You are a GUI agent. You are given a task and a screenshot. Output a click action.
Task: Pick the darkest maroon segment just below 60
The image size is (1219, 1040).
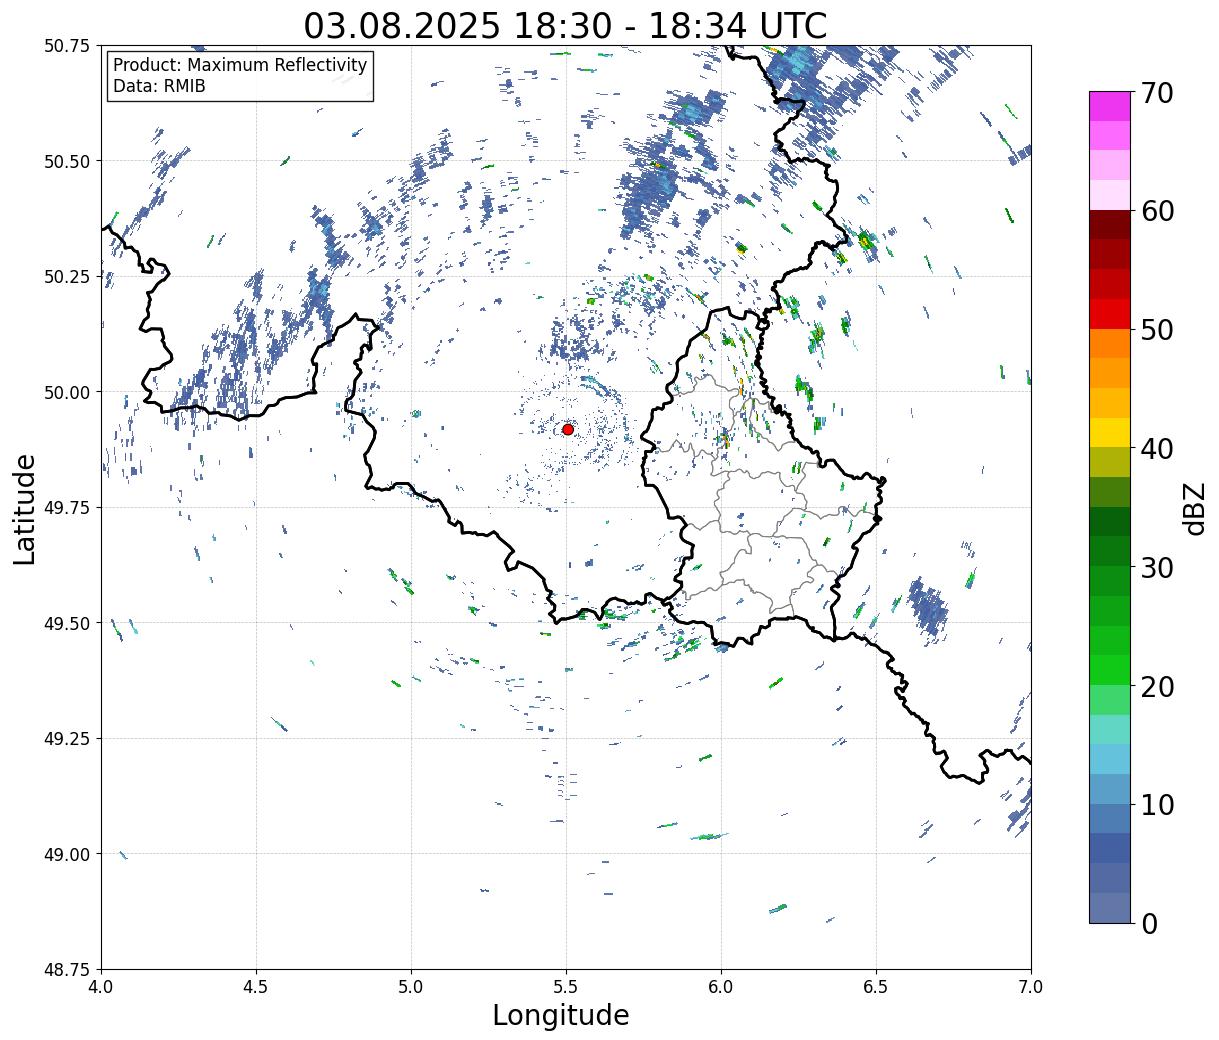tap(1110, 225)
